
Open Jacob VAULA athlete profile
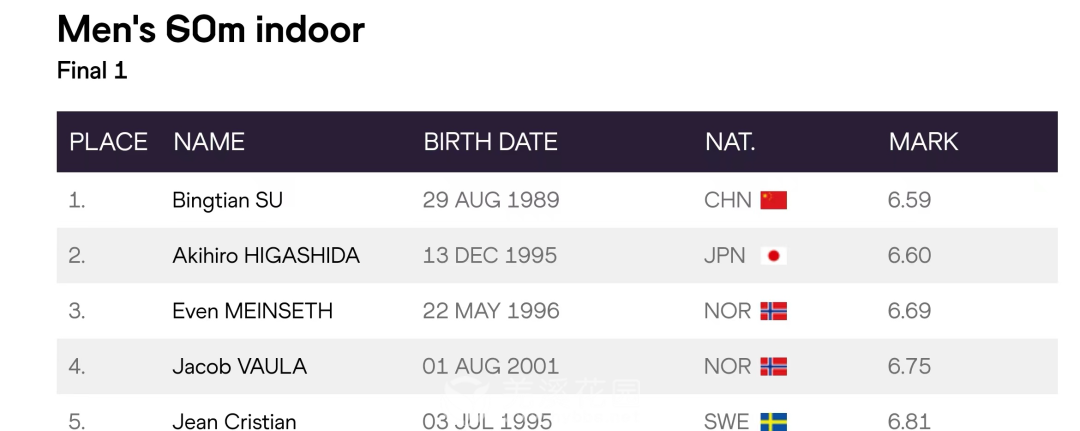pos(240,366)
